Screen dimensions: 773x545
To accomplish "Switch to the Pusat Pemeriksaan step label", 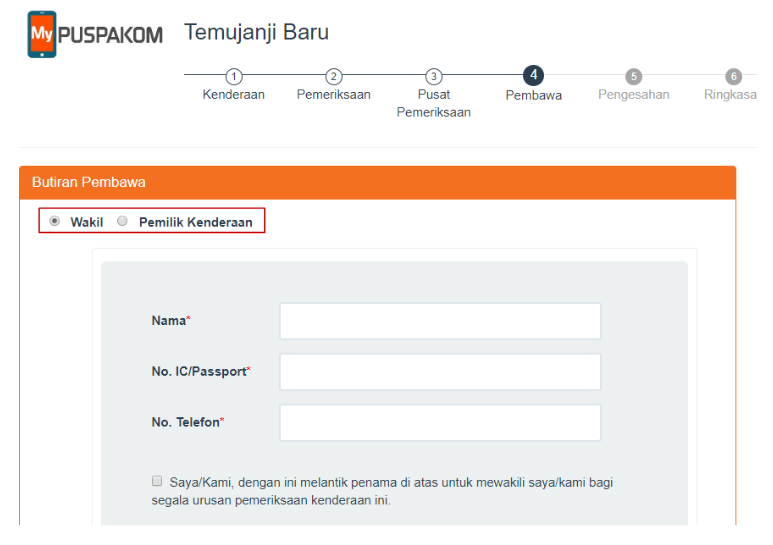I will tap(433, 103).
